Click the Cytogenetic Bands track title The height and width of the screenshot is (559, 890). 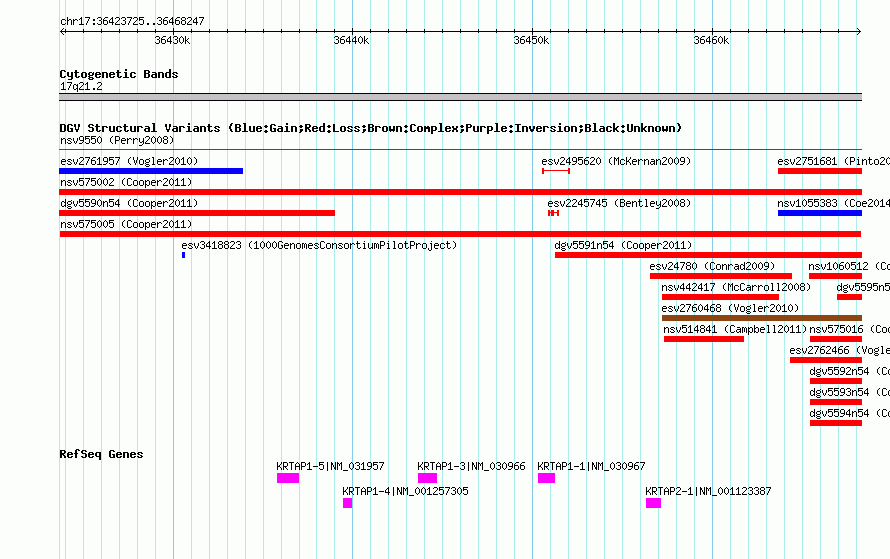click(x=119, y=74)
